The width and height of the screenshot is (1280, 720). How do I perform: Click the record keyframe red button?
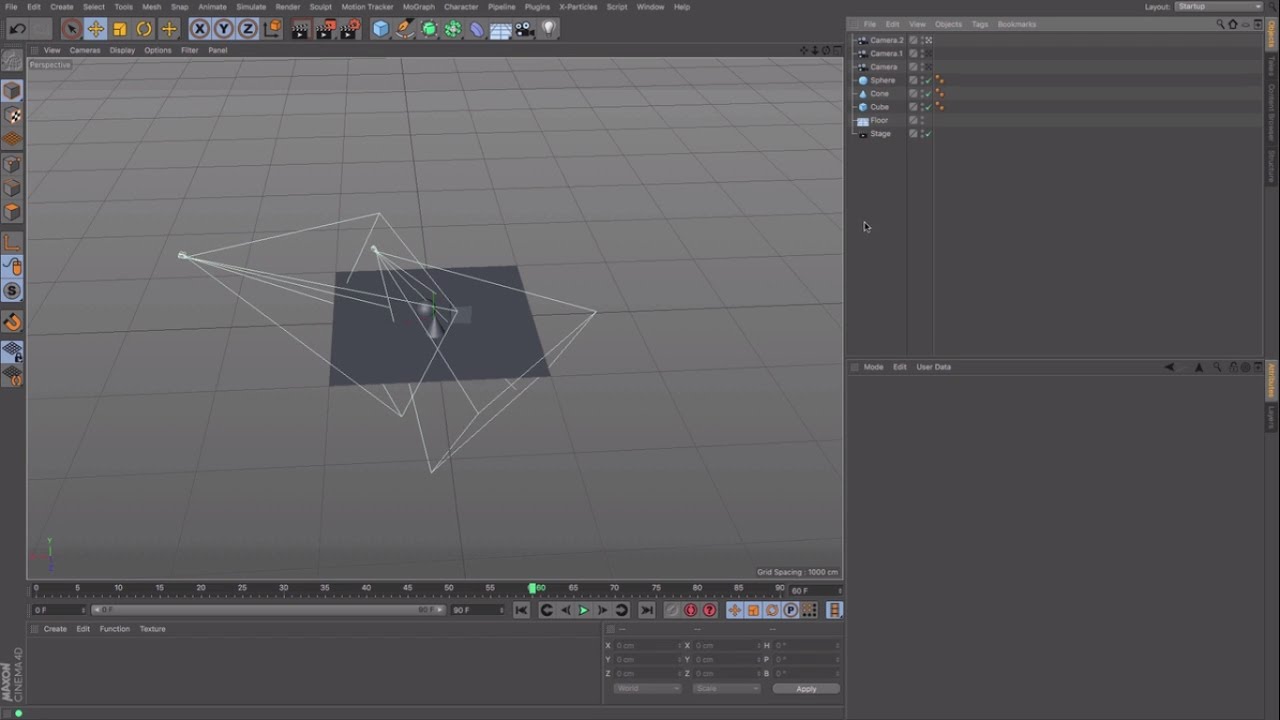click(x=690, y=610)
